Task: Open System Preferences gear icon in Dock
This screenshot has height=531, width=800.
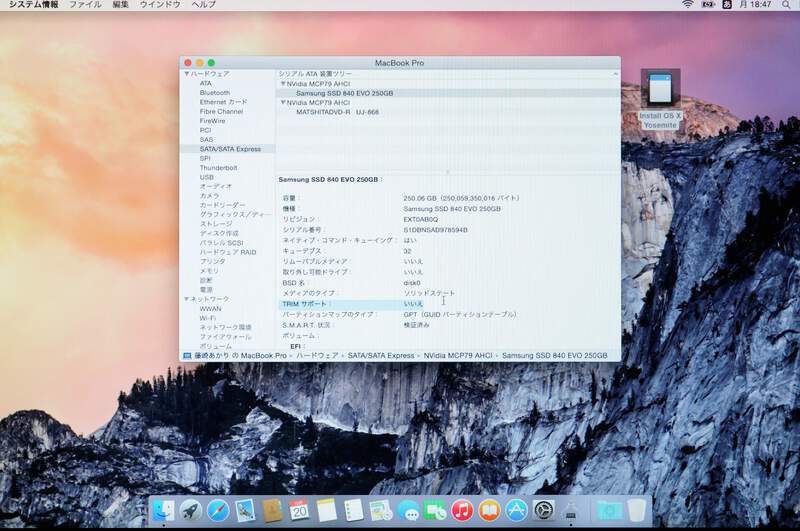Action: coord(543,510)
